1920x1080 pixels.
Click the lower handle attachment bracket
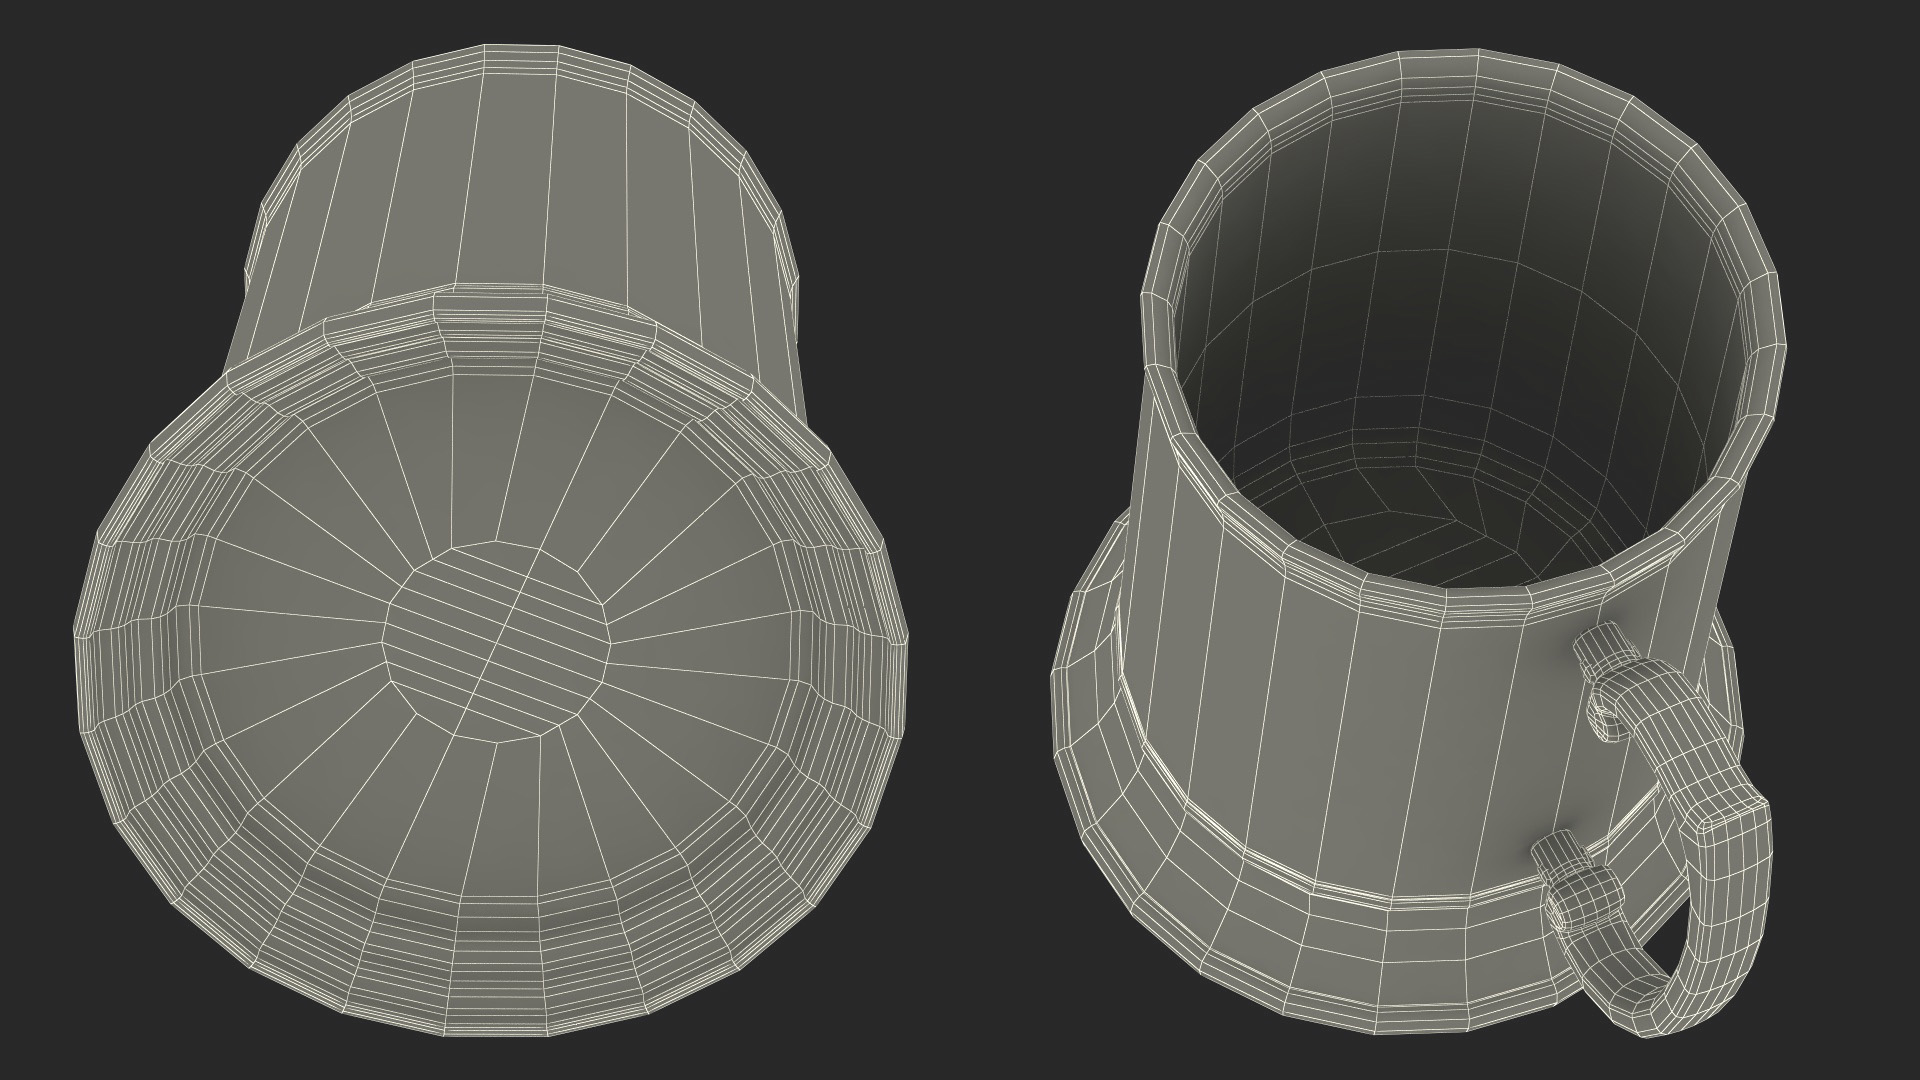[1575, 880]
